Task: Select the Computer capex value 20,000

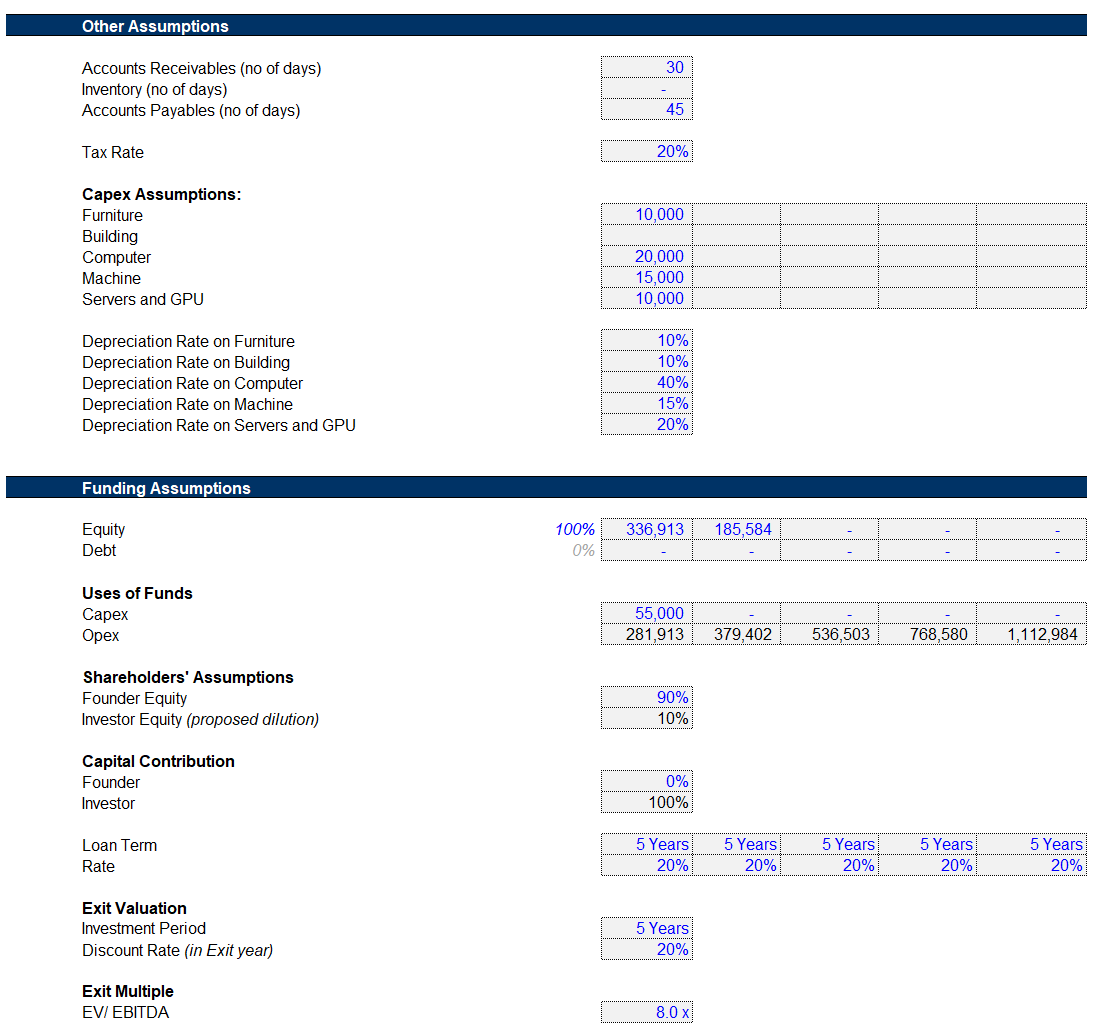Action: pyautogui.click(x=646, y=257)
